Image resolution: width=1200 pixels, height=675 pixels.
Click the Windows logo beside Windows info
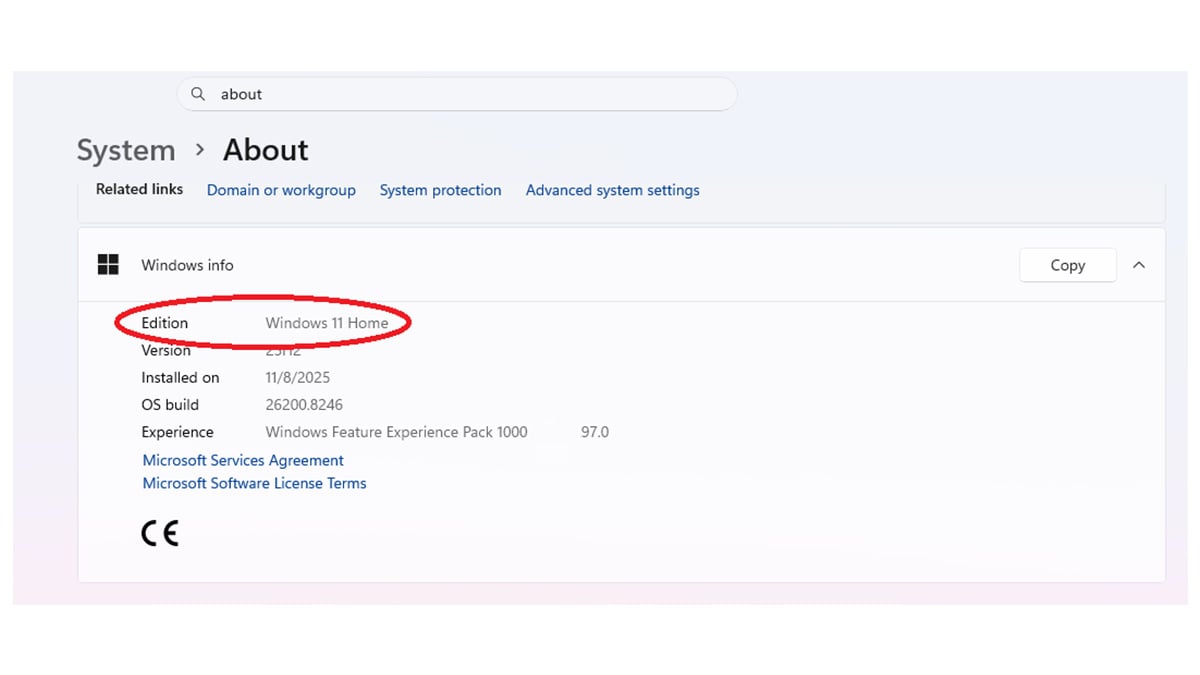pyautogui.click(x=108, y=265)
